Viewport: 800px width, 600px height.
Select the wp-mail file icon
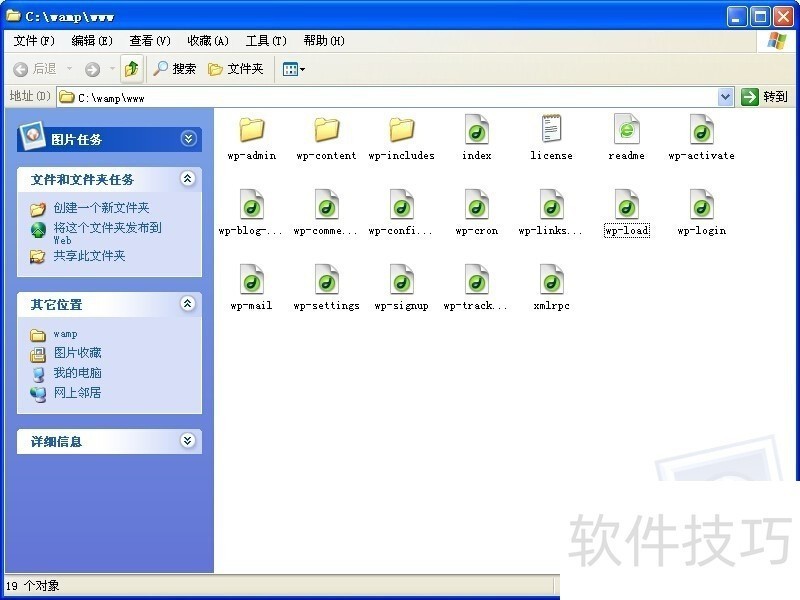pos(252,280)
